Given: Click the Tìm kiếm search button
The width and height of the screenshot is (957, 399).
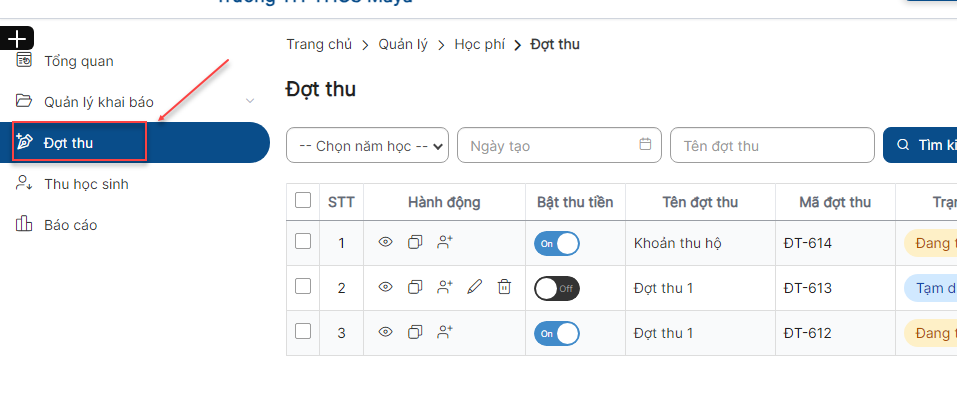Looking at the screenshot, I should (920, 145).
